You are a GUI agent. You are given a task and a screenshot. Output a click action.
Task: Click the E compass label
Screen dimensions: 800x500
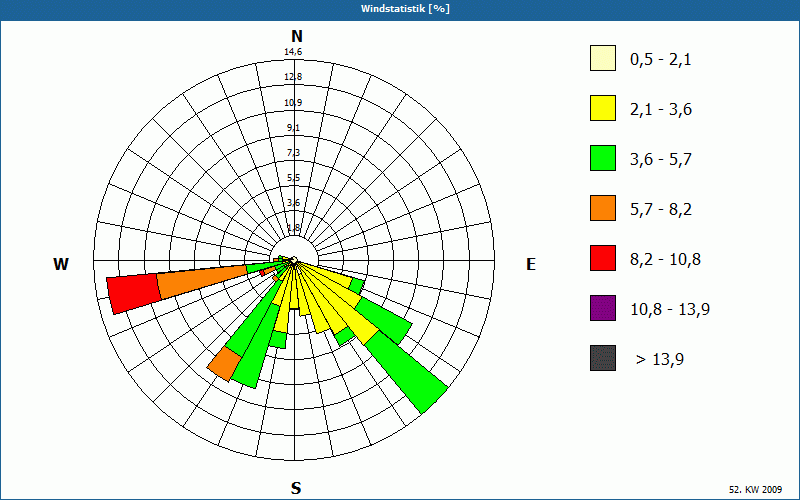pos(531,264)
